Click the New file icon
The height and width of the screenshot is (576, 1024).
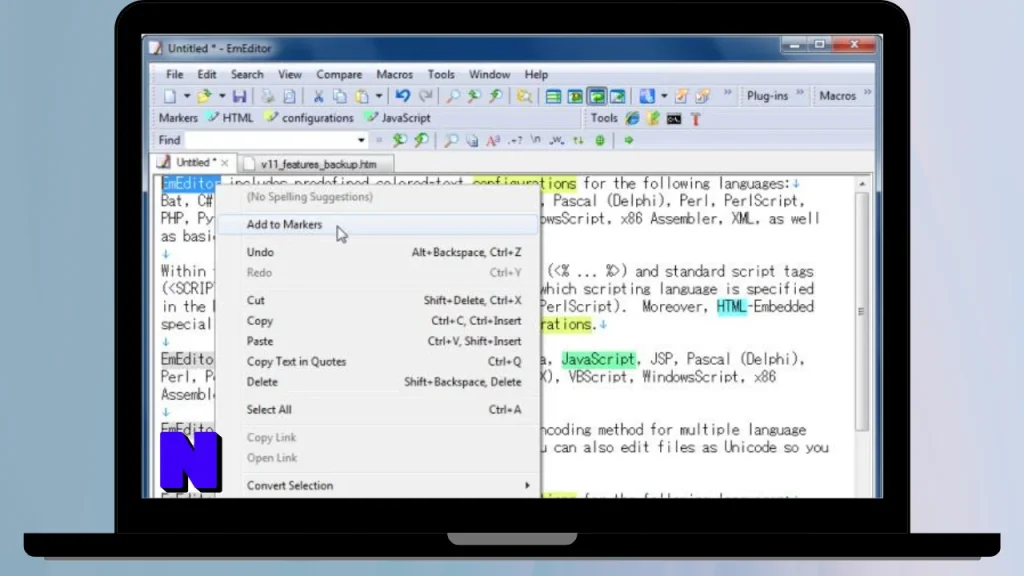coord(170,96)
